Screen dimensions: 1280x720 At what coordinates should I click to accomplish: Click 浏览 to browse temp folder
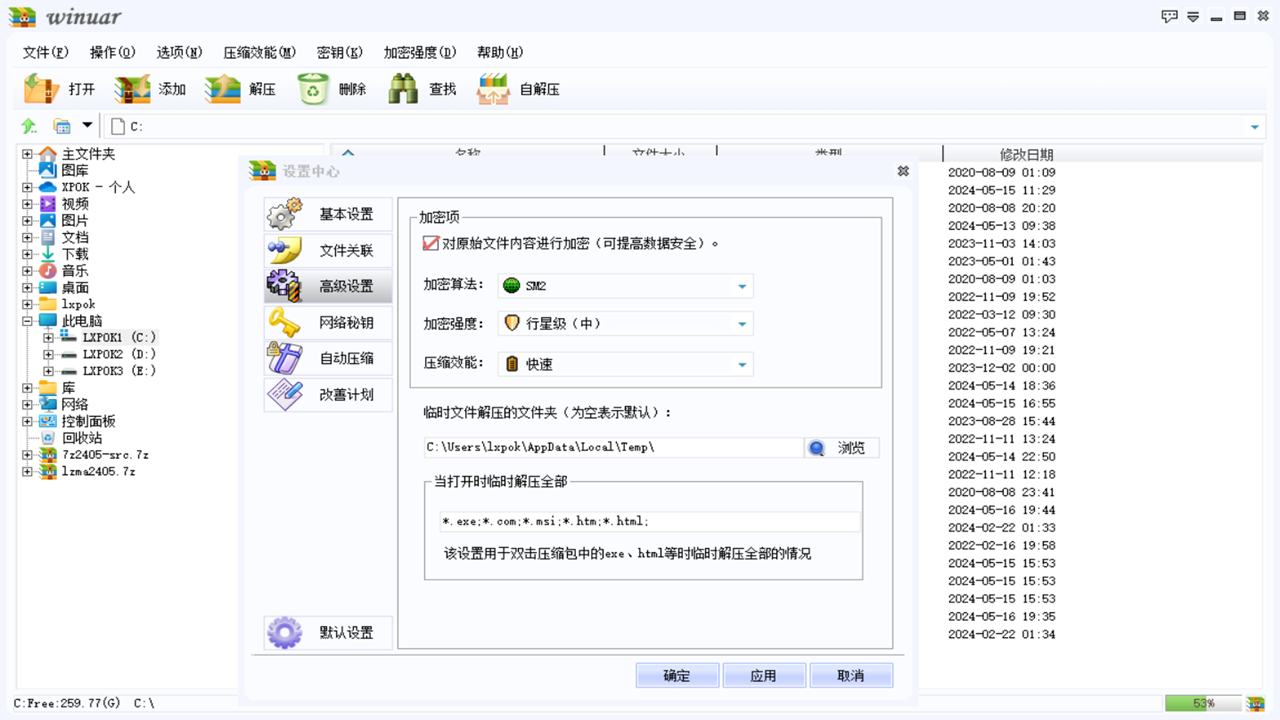[841, 447]
